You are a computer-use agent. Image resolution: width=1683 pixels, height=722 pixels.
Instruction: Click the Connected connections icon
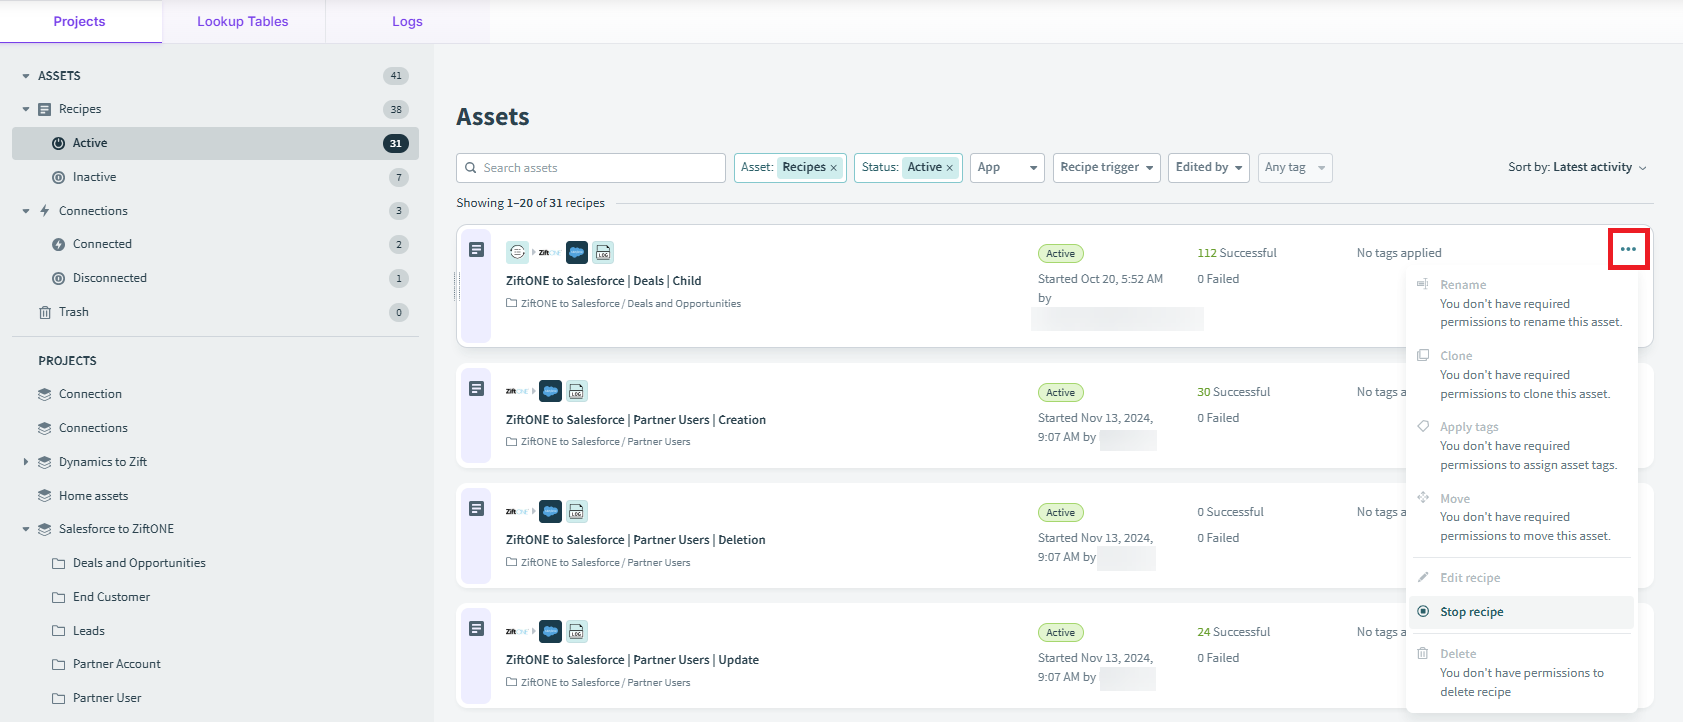pos(58,244)
